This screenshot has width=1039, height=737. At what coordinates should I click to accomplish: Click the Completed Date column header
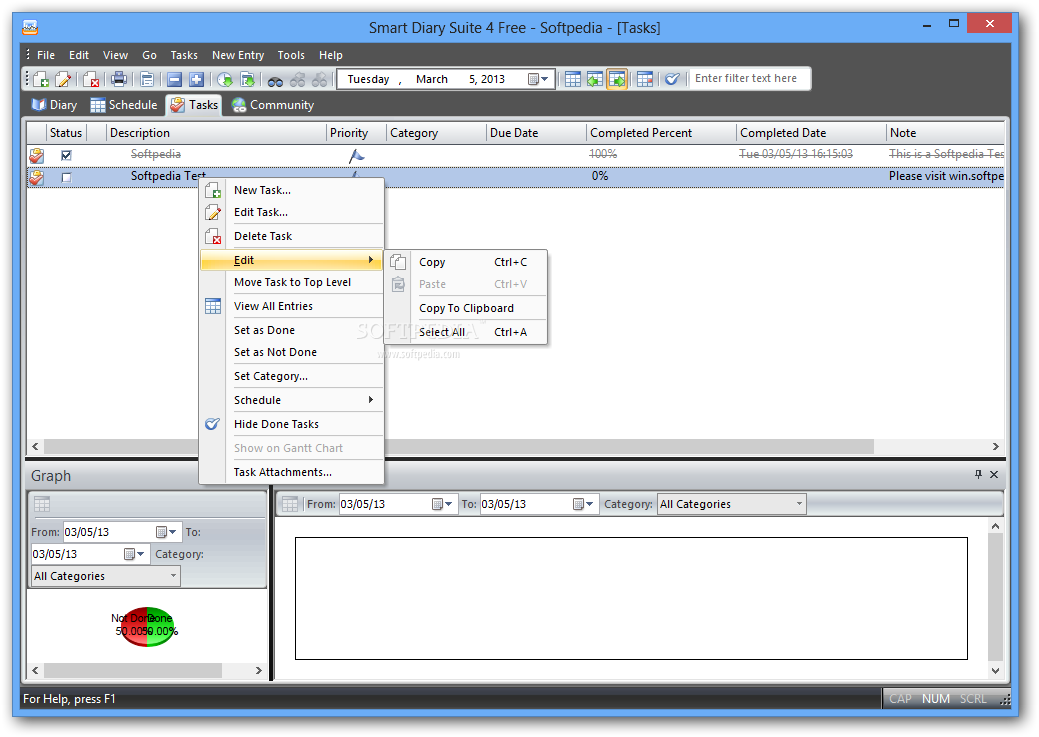click(x=811, y=133)
